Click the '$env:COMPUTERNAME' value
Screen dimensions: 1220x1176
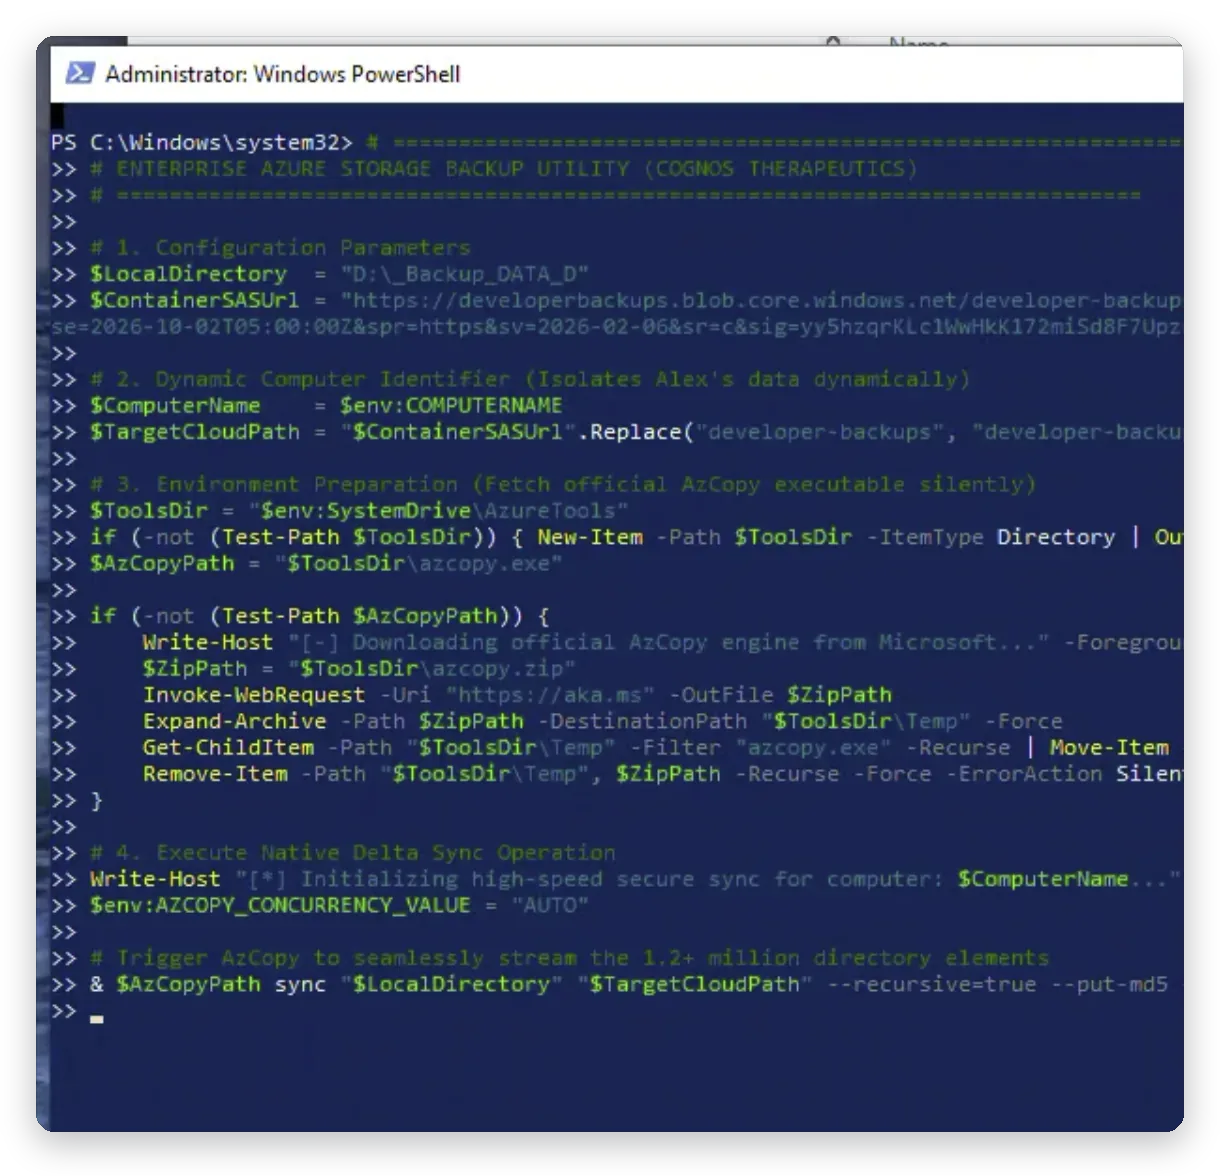tap(451, 405)
